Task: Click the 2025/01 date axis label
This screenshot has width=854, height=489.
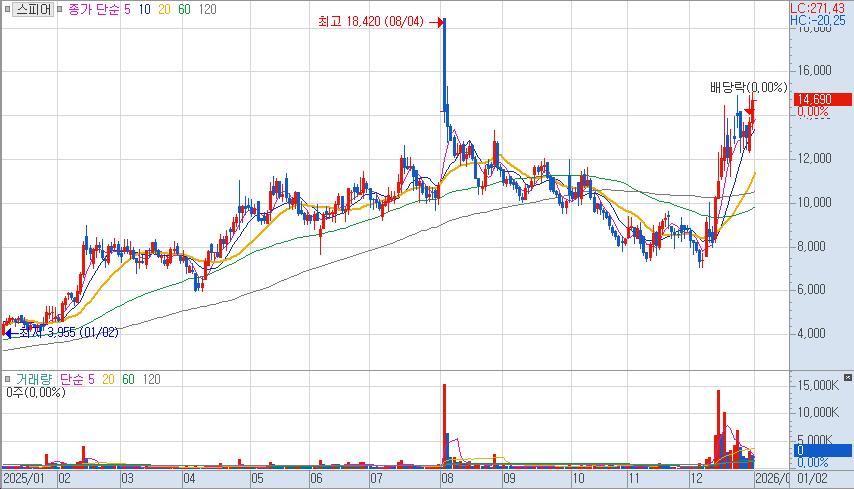Action: [24, 479]
